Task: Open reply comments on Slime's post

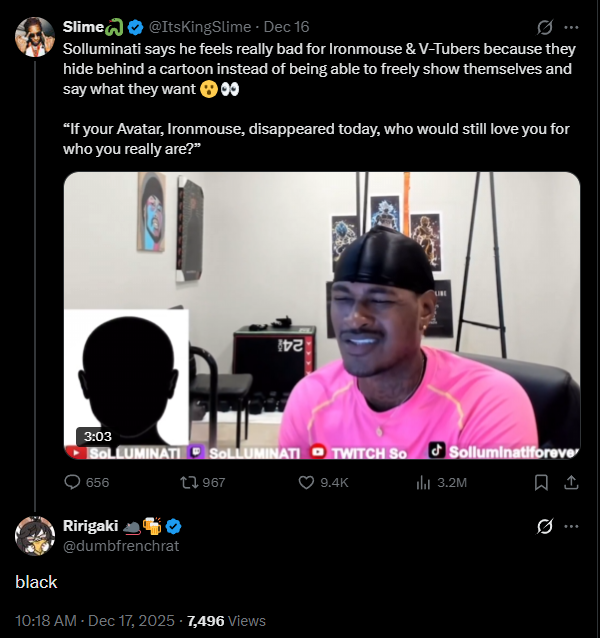Action: pyautogui.click(x=87, y=483)
